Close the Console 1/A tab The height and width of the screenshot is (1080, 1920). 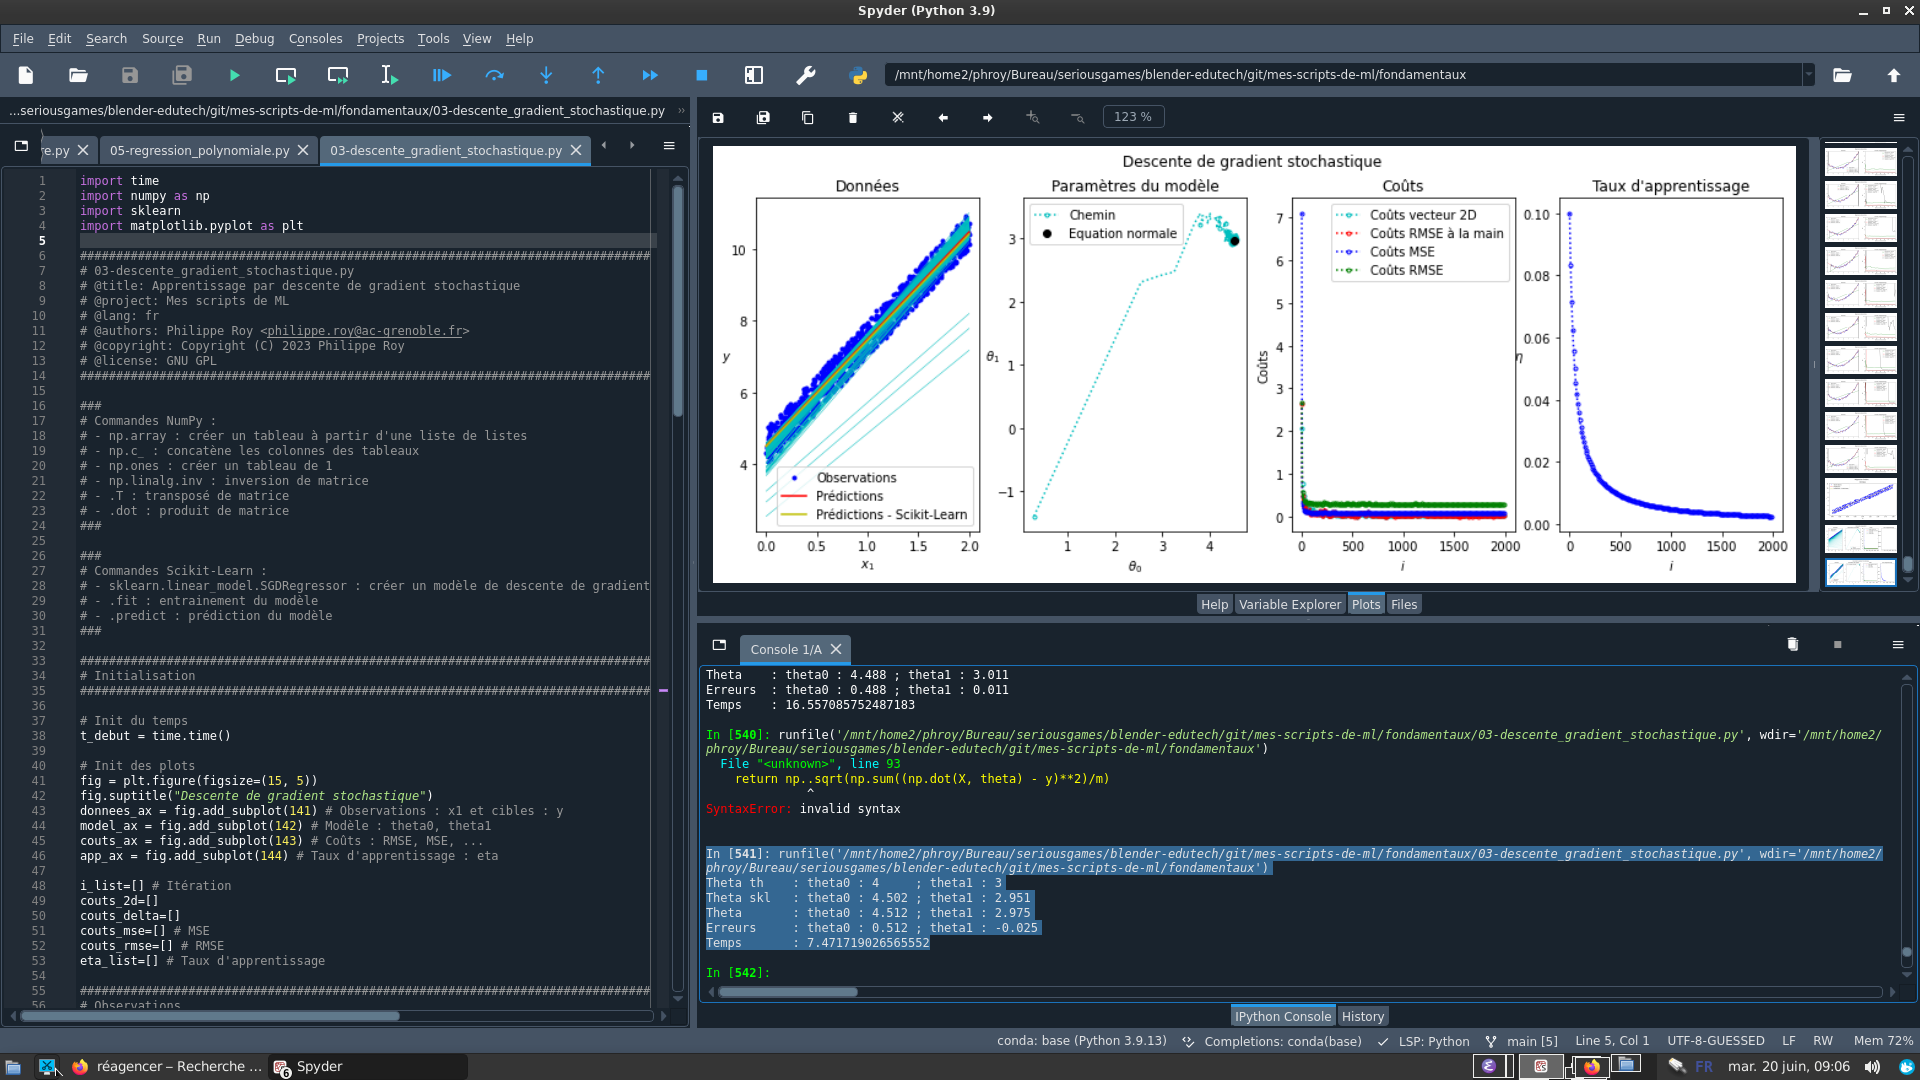(836, 649)
